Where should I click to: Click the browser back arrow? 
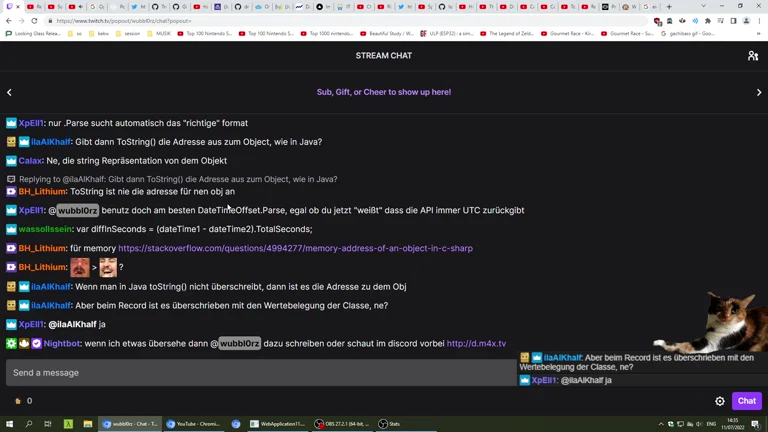click(x=9, y=20)
